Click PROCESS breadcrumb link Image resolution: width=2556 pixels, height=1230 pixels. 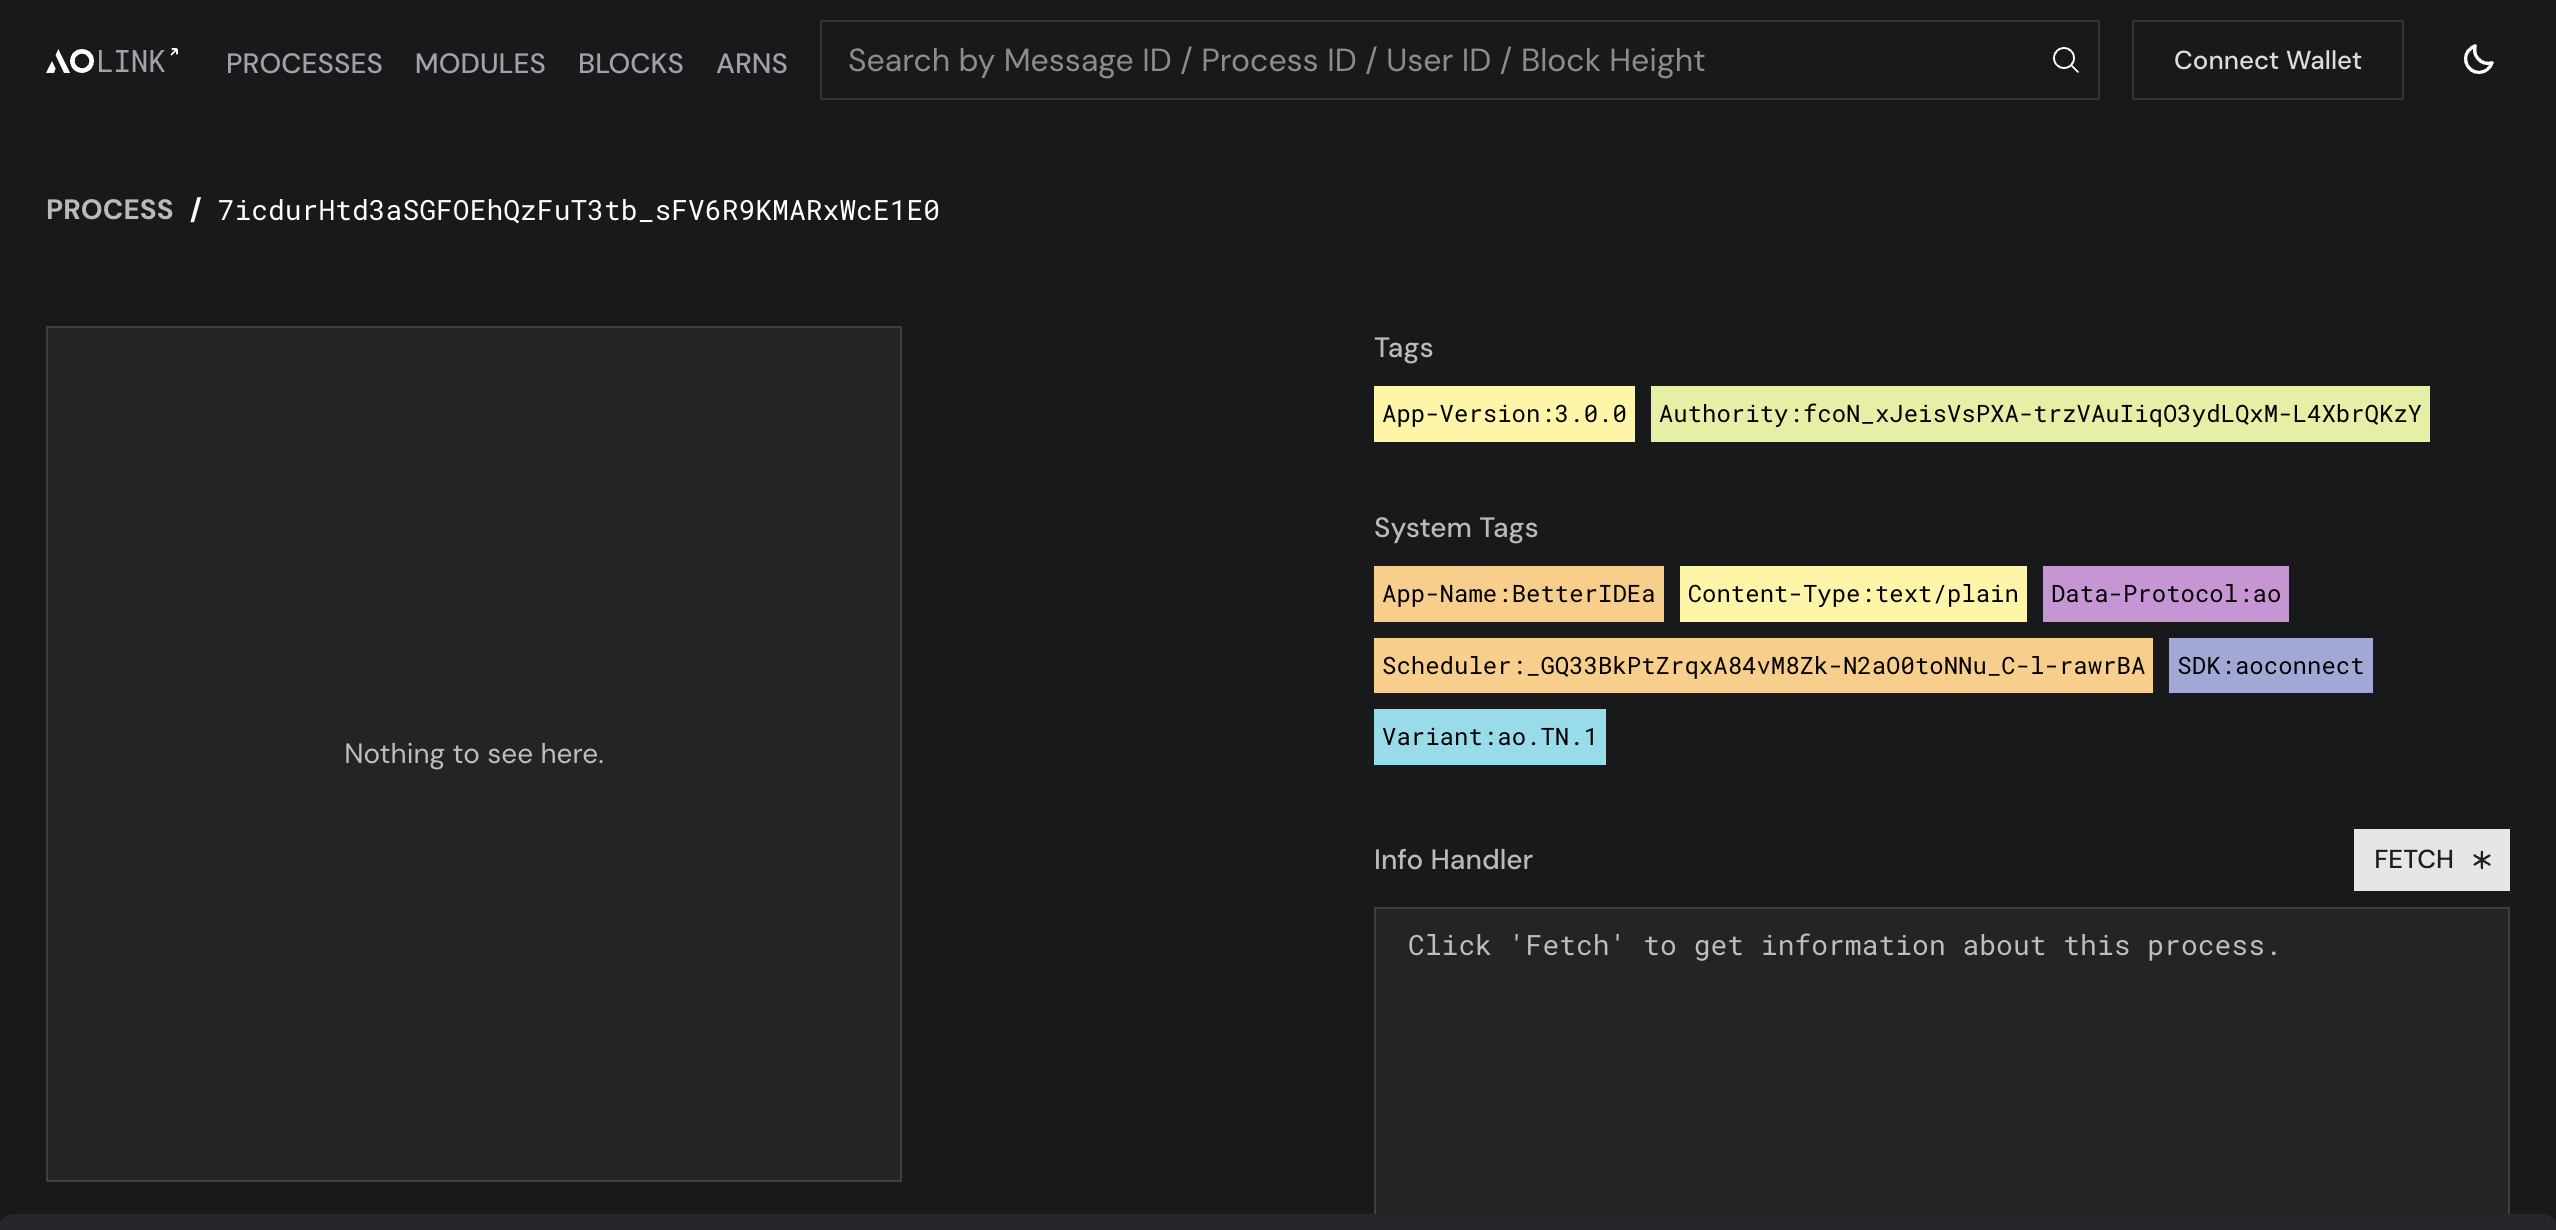110,210
